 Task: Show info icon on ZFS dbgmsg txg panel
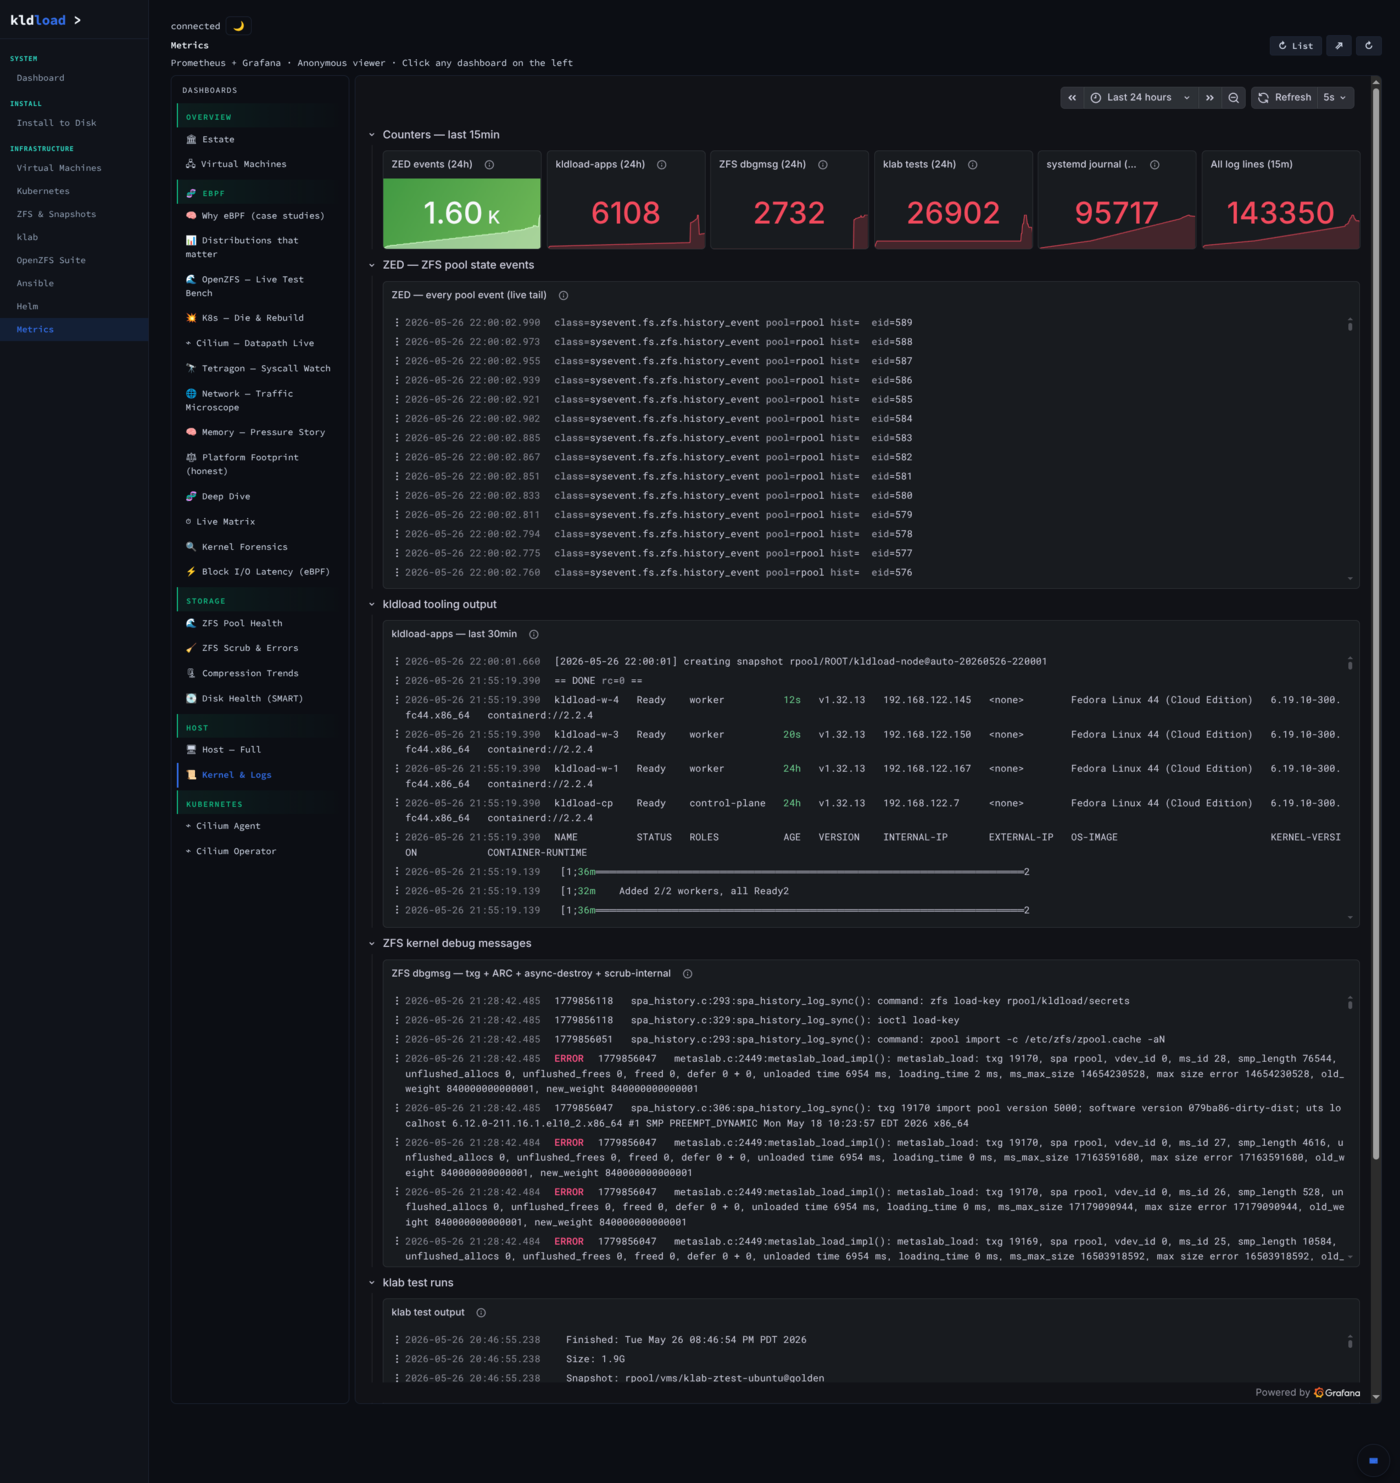(687, 973)
